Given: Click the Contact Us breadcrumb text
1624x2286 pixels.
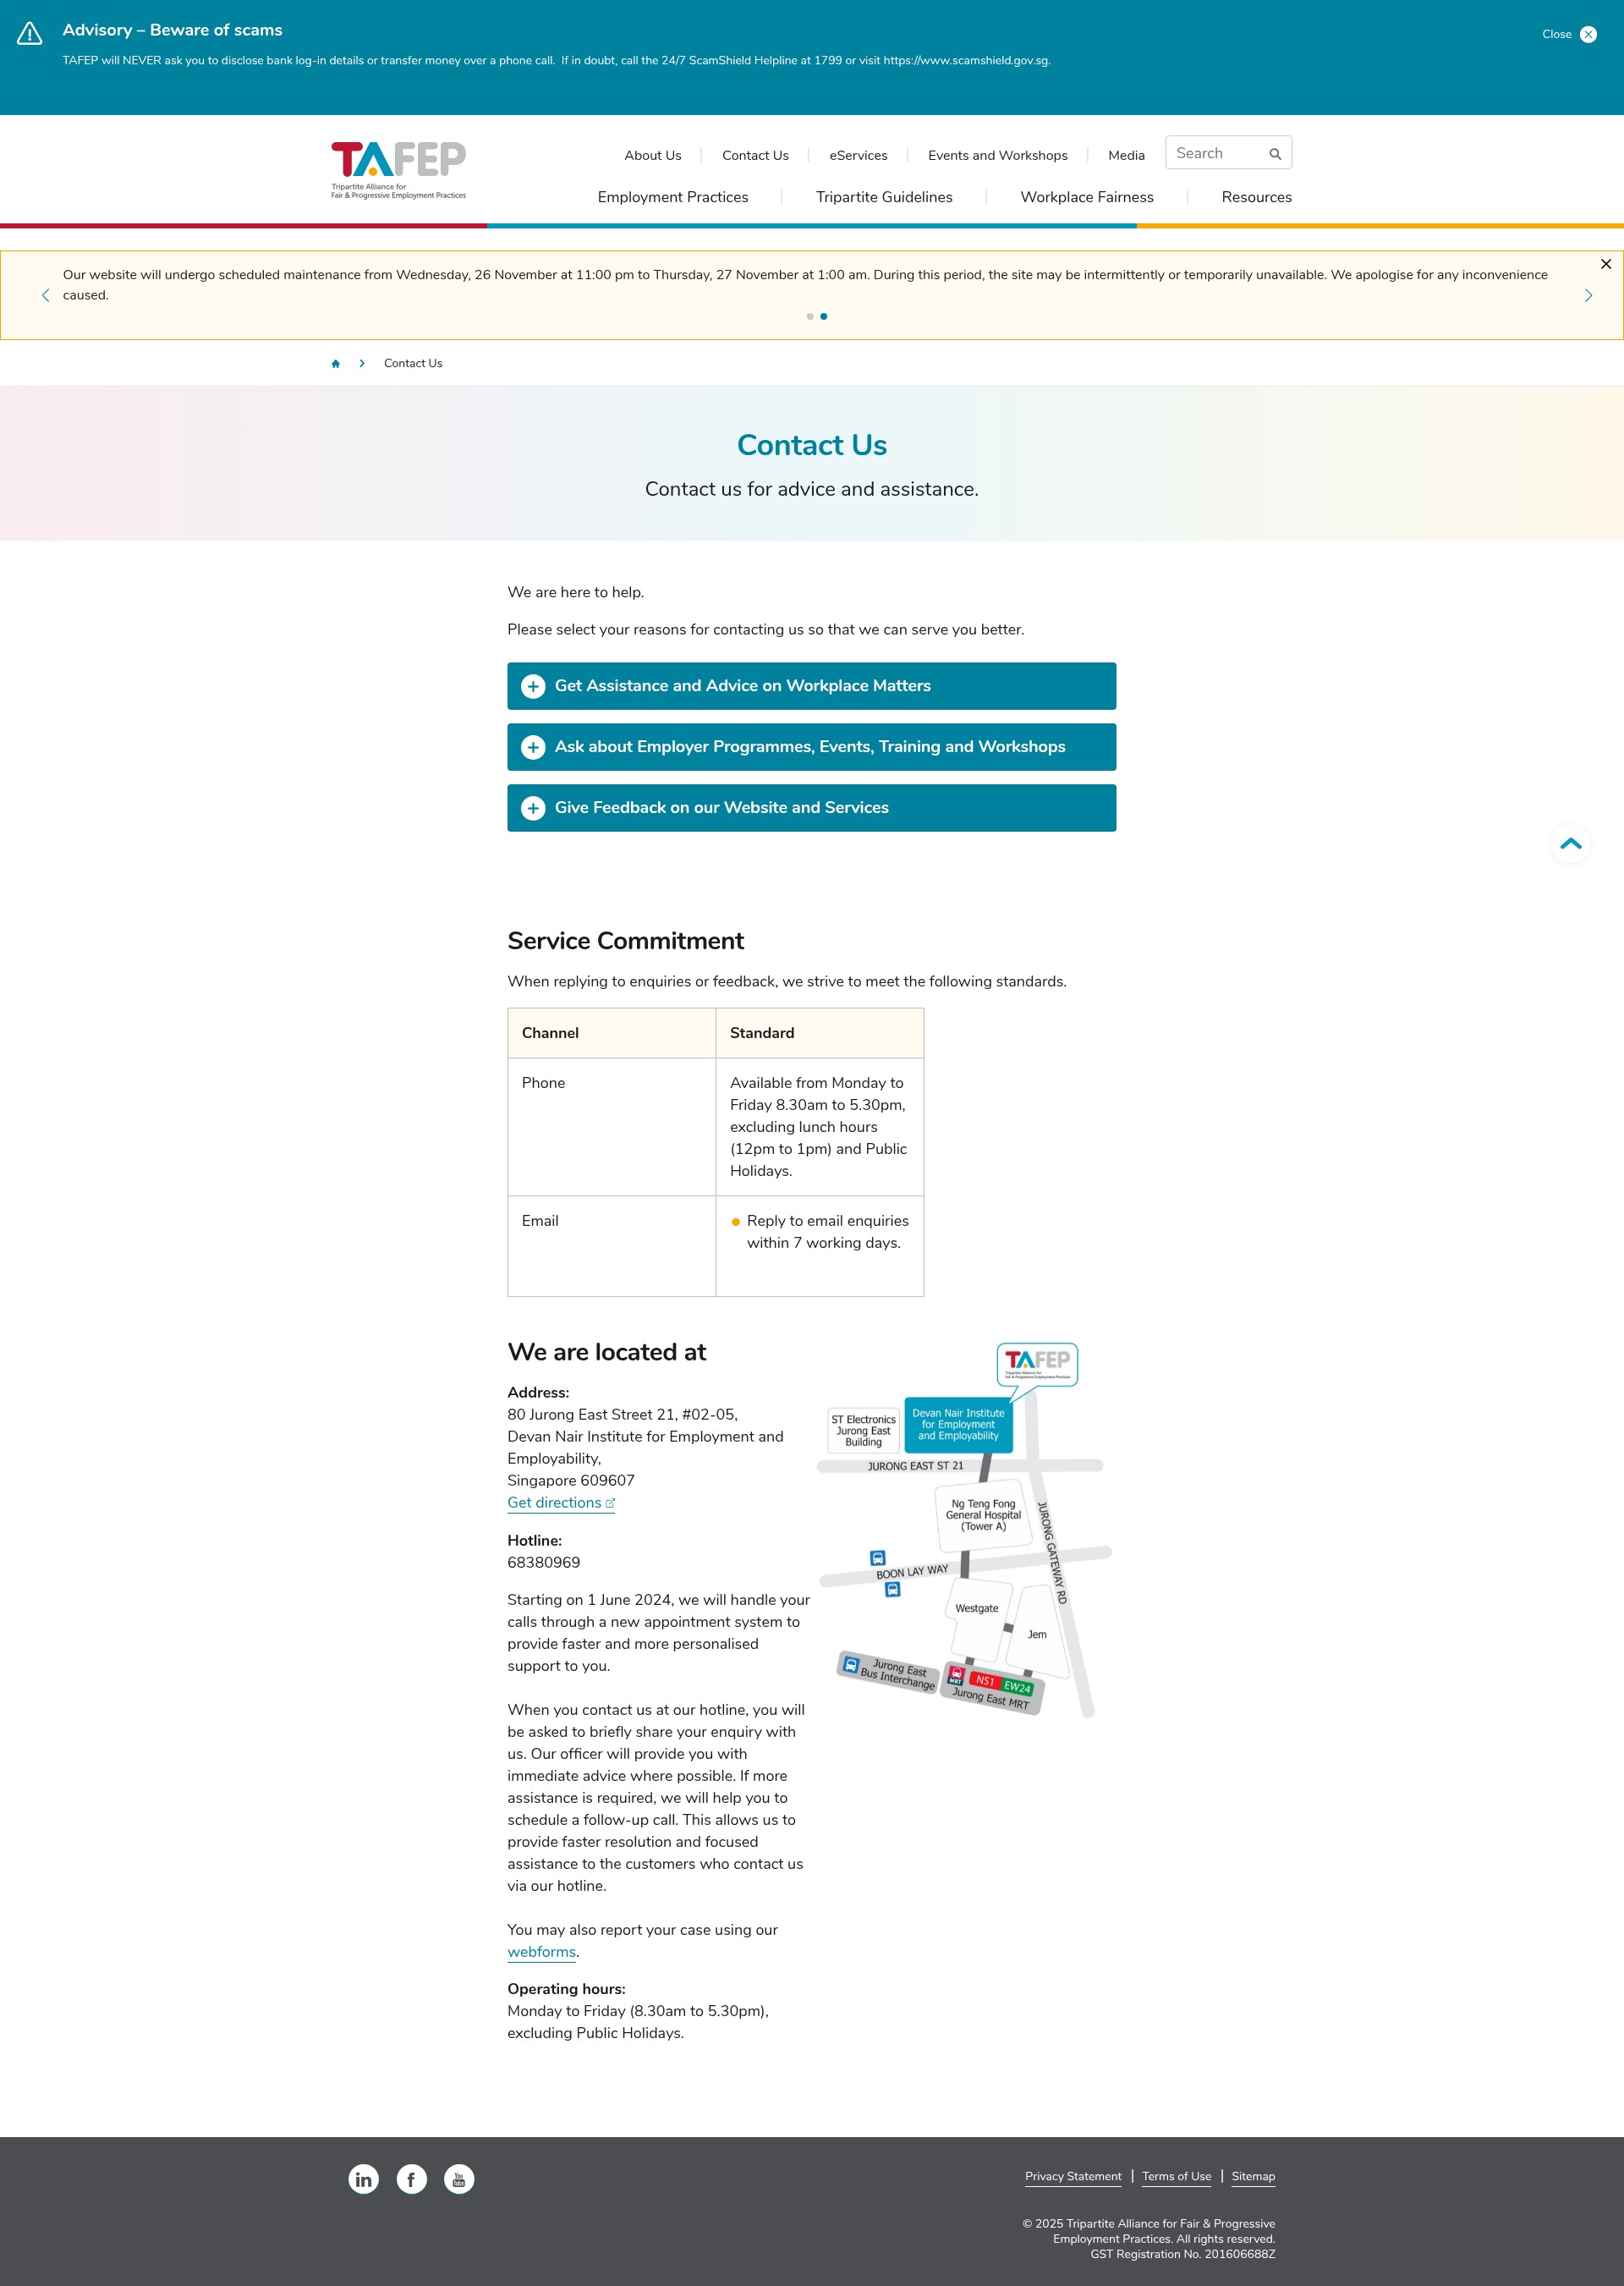Looking at the screenshot, I should tap(413, 363).
